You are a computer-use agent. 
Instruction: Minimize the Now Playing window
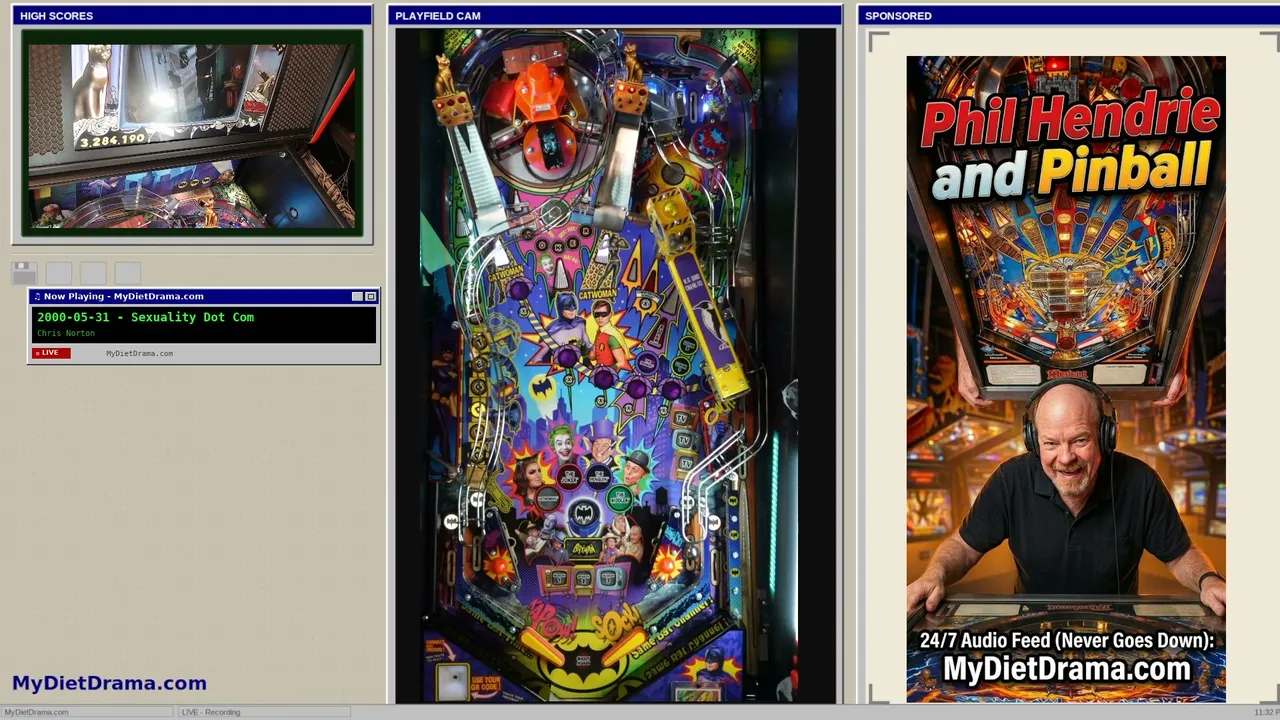point(357,296)
